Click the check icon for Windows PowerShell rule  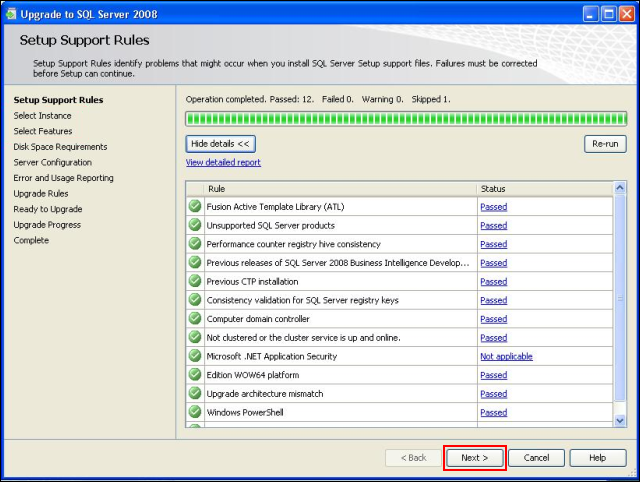tap(195, 412)
